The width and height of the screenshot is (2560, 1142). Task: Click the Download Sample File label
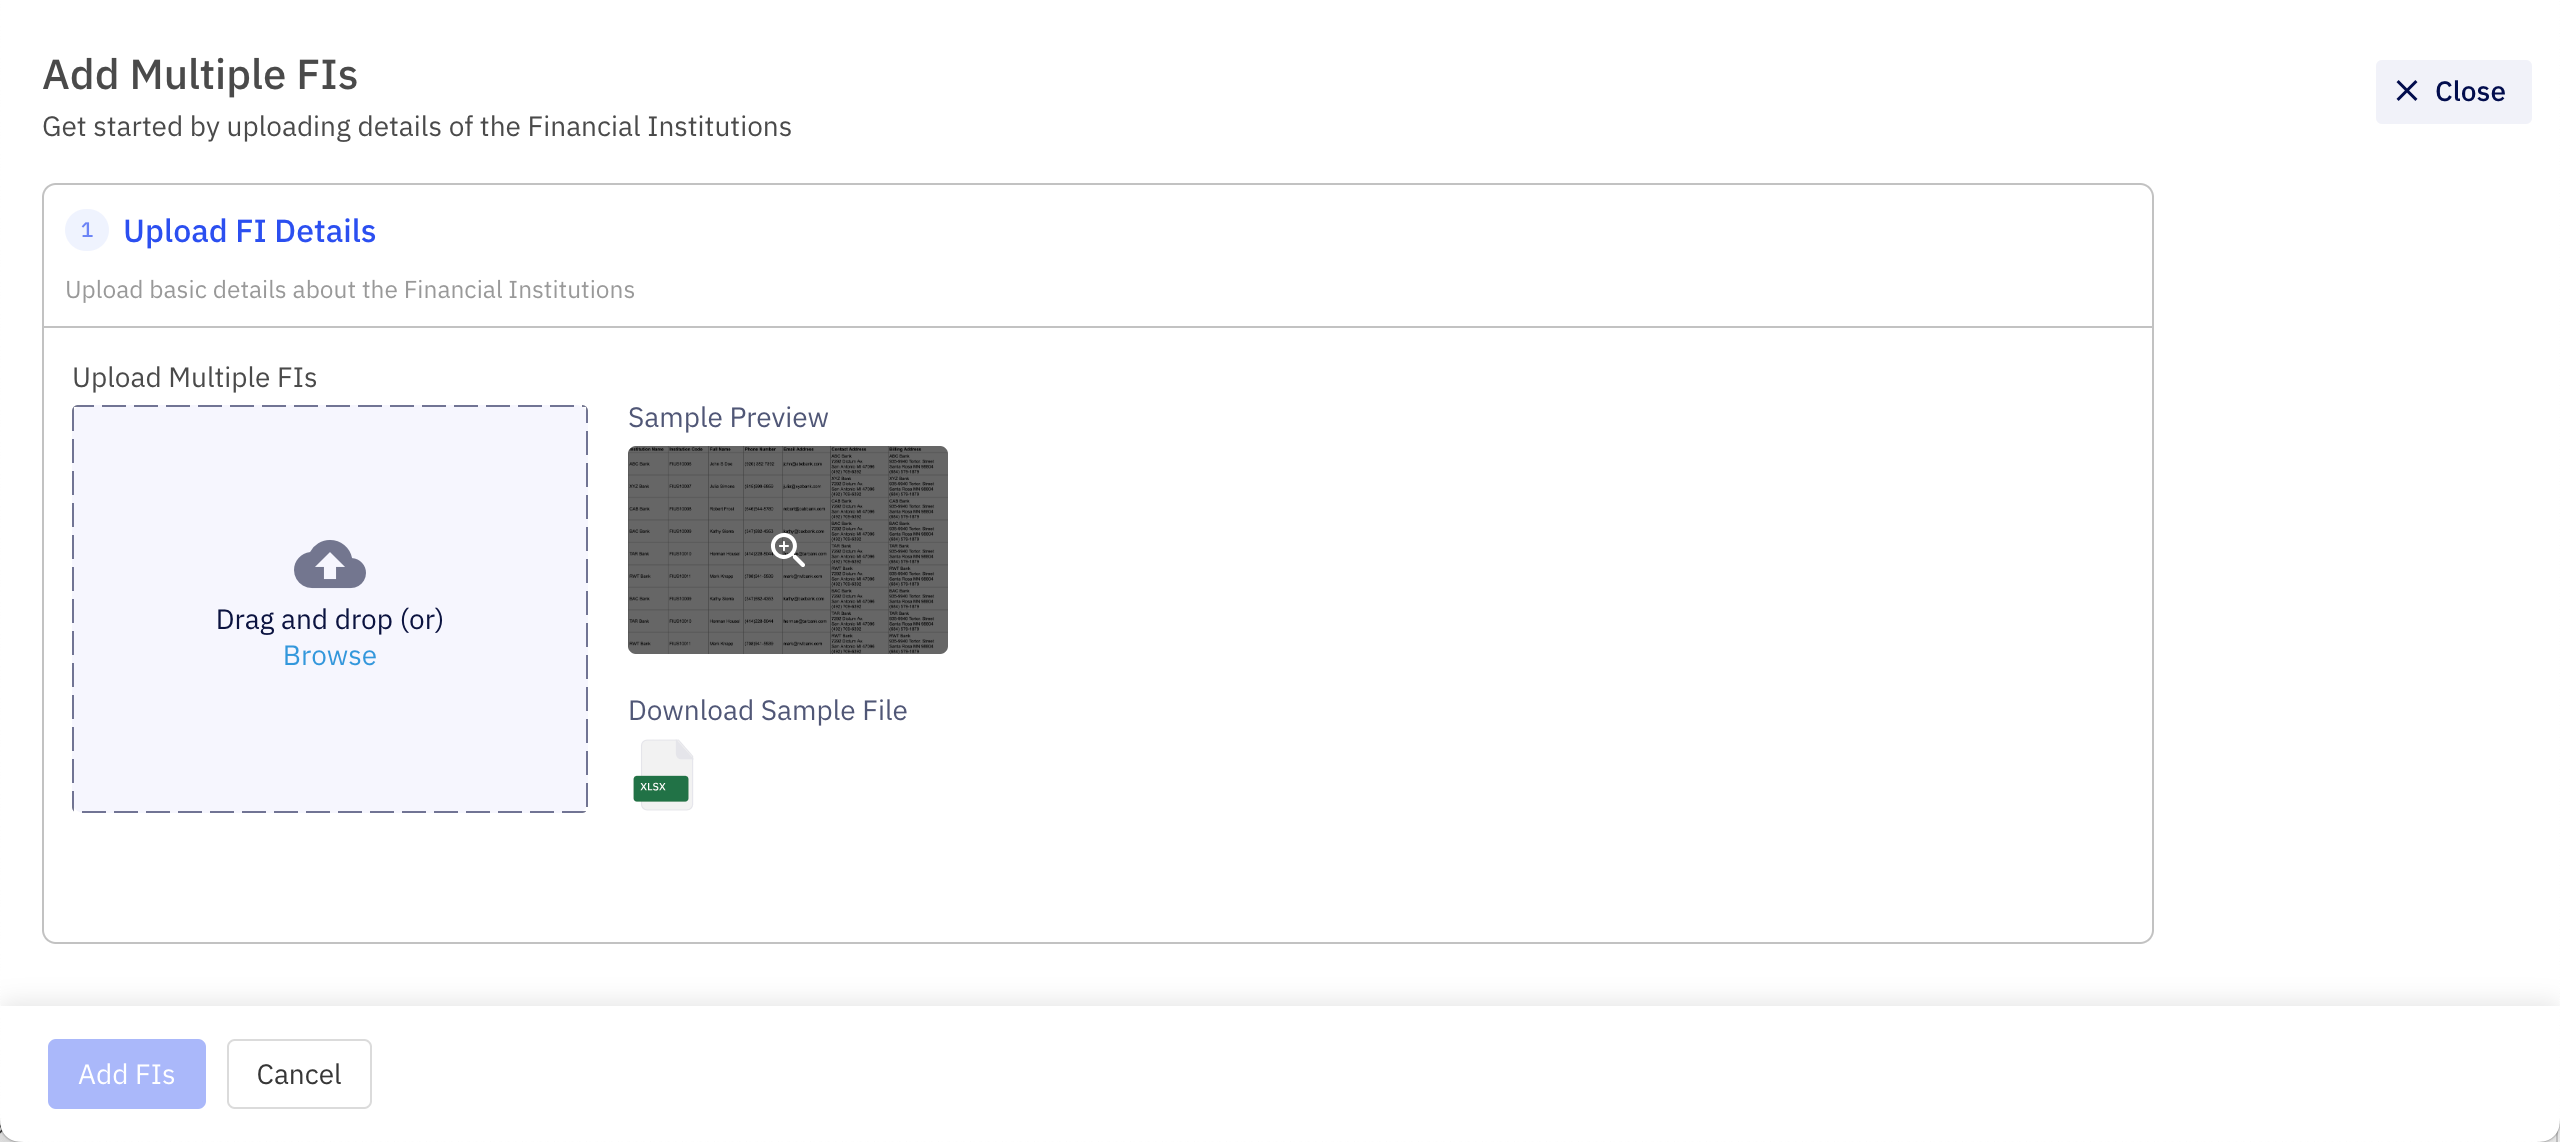pos(767,710)
